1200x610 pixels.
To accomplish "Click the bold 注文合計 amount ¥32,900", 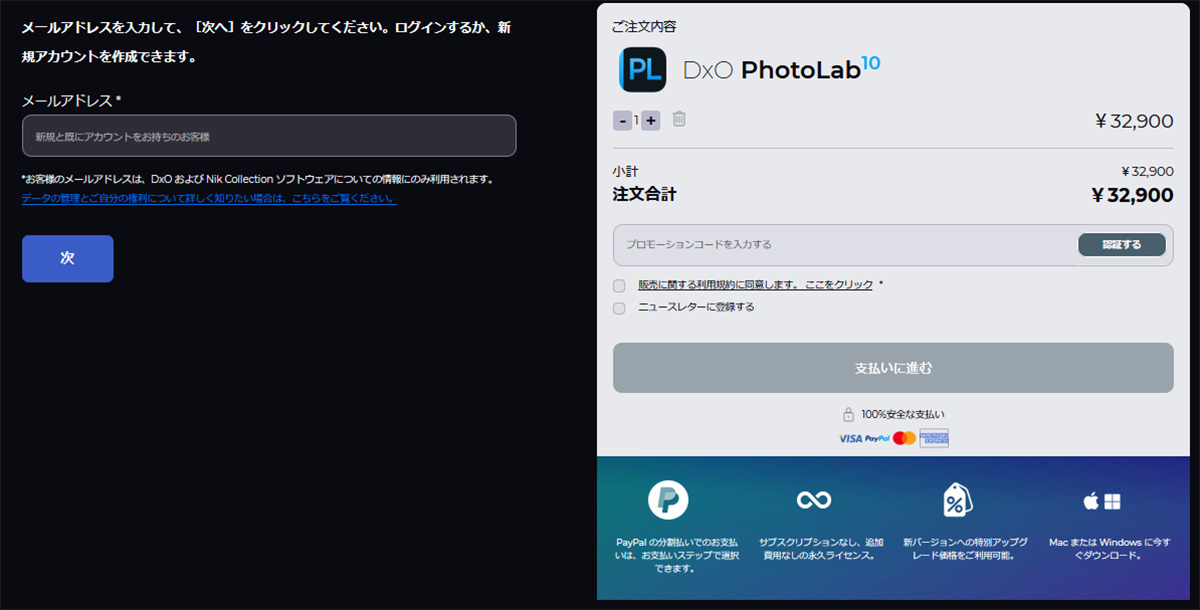I will (x=1132, y=195).
